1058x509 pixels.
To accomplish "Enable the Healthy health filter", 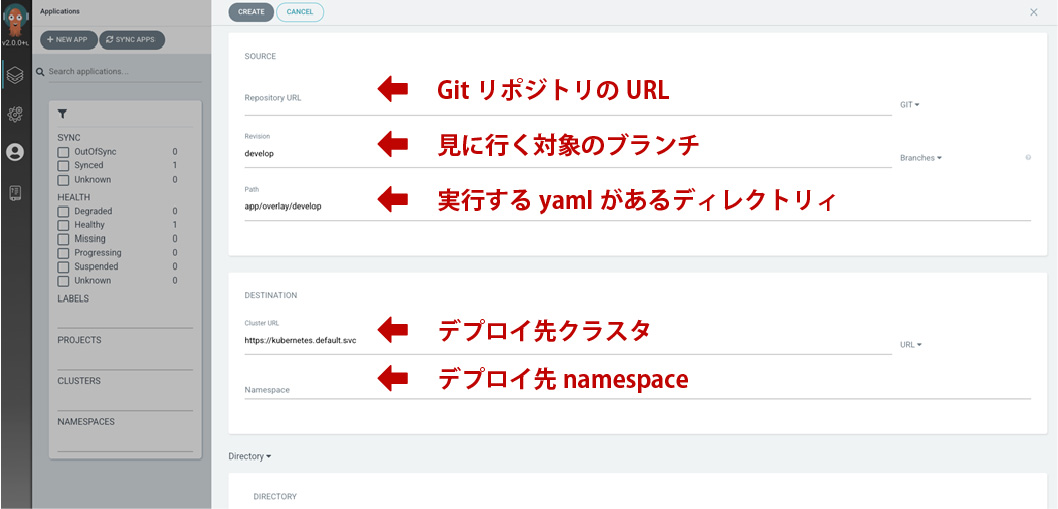I will [64, 225].
